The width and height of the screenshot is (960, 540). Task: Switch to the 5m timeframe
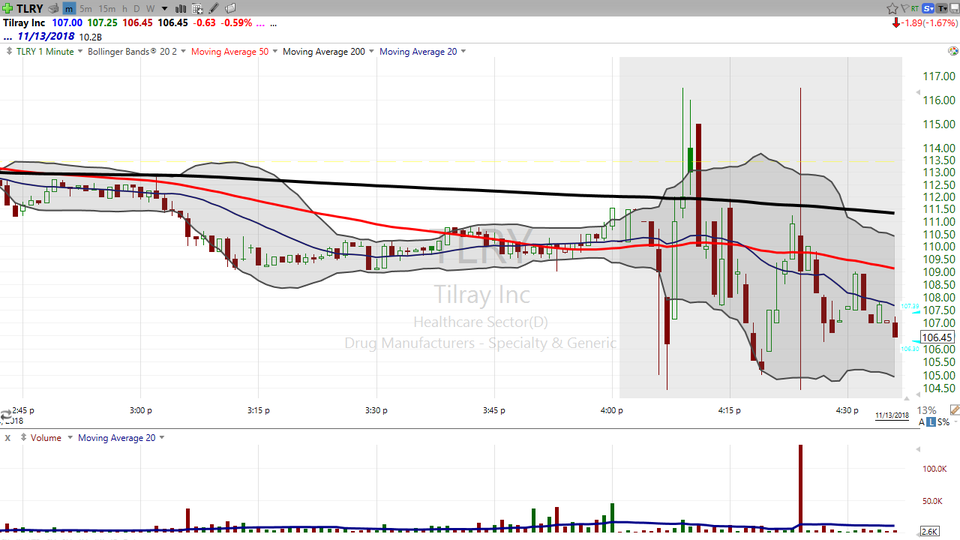[x=86, y=8]
